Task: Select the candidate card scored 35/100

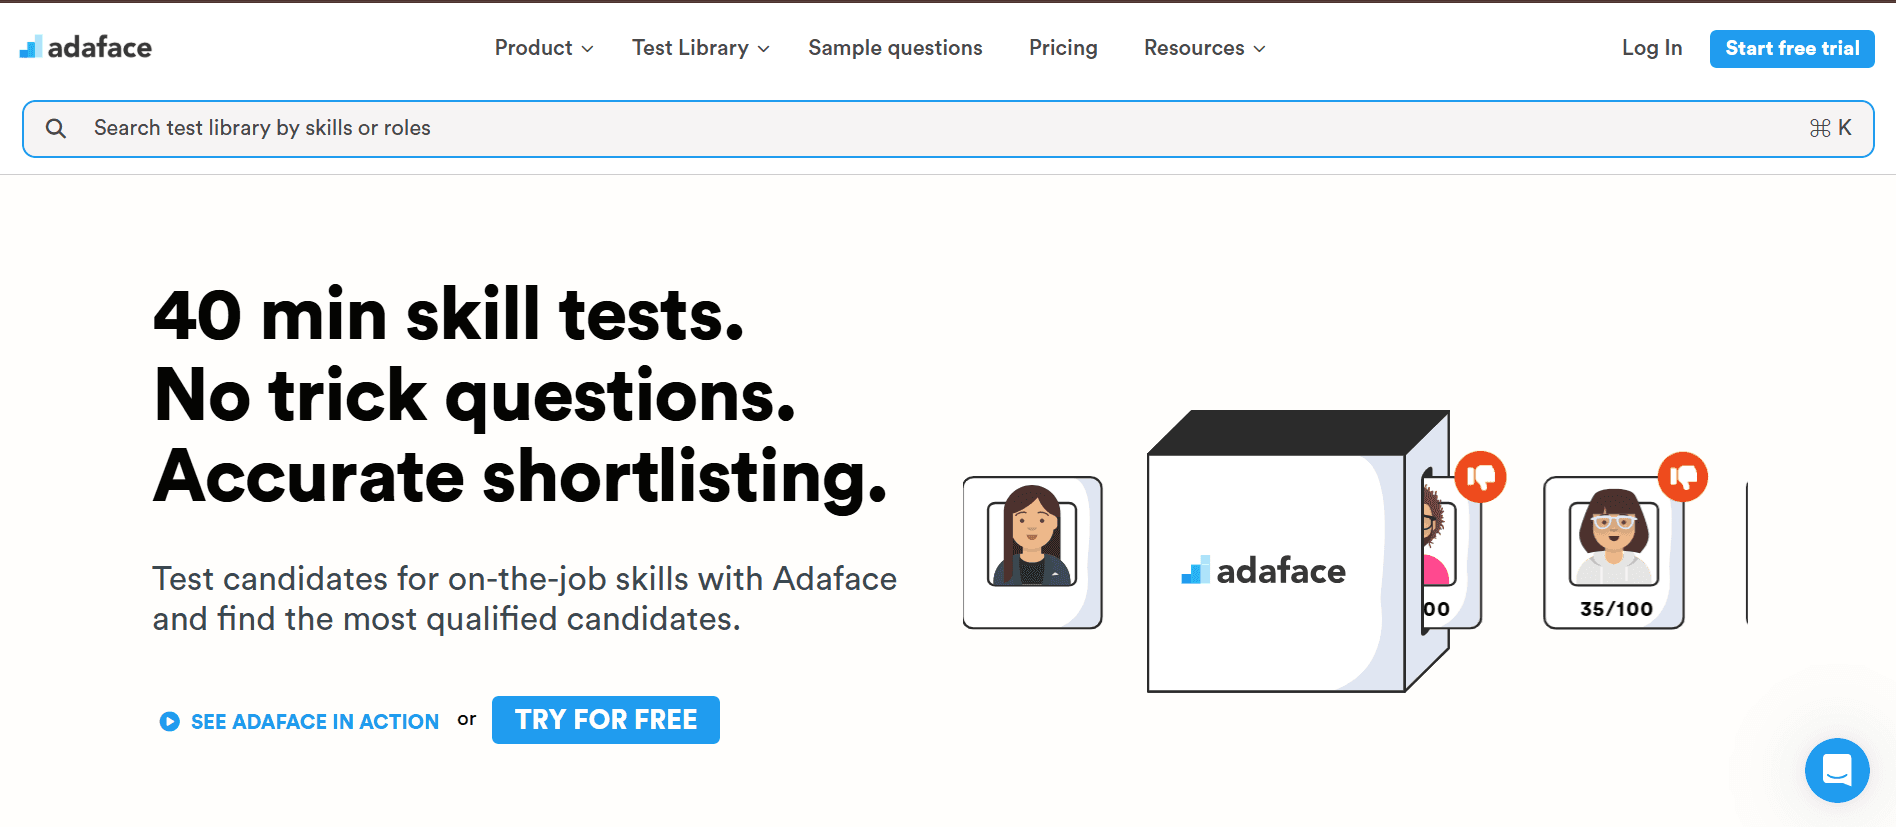Action: point(1613,553)
